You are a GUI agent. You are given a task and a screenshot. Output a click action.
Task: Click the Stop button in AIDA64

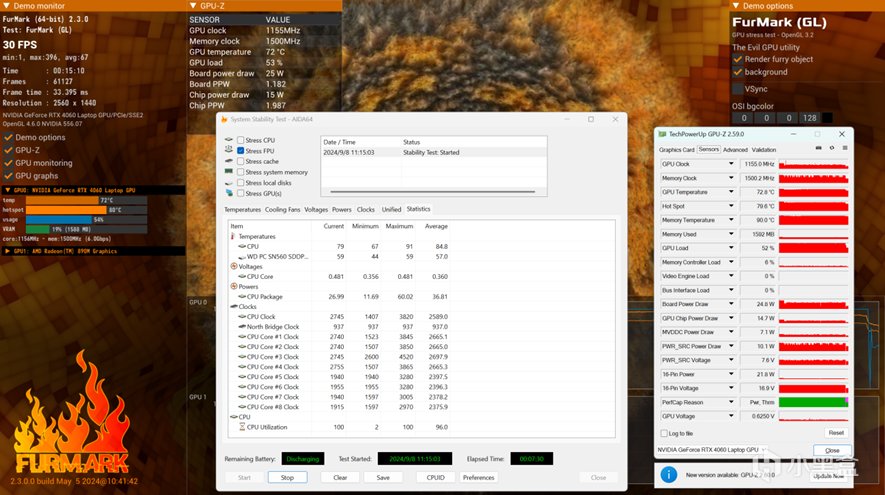point(287,478)
